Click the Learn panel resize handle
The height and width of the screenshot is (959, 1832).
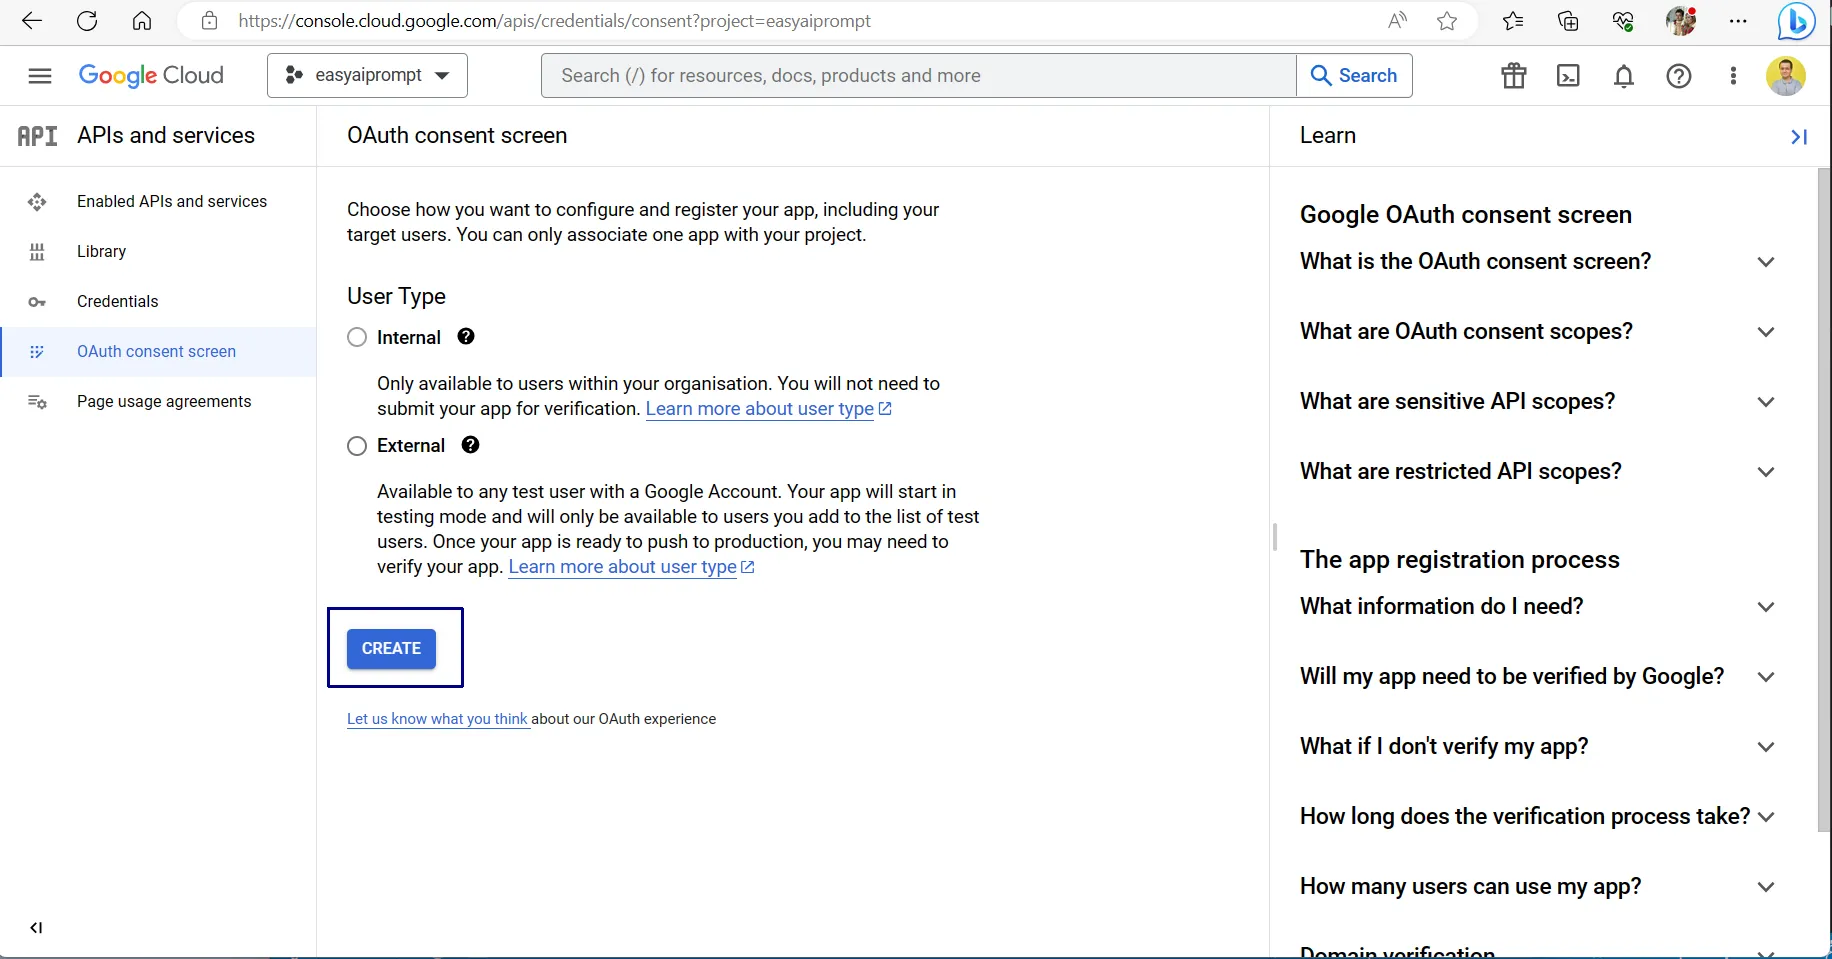coord(1275,537)
